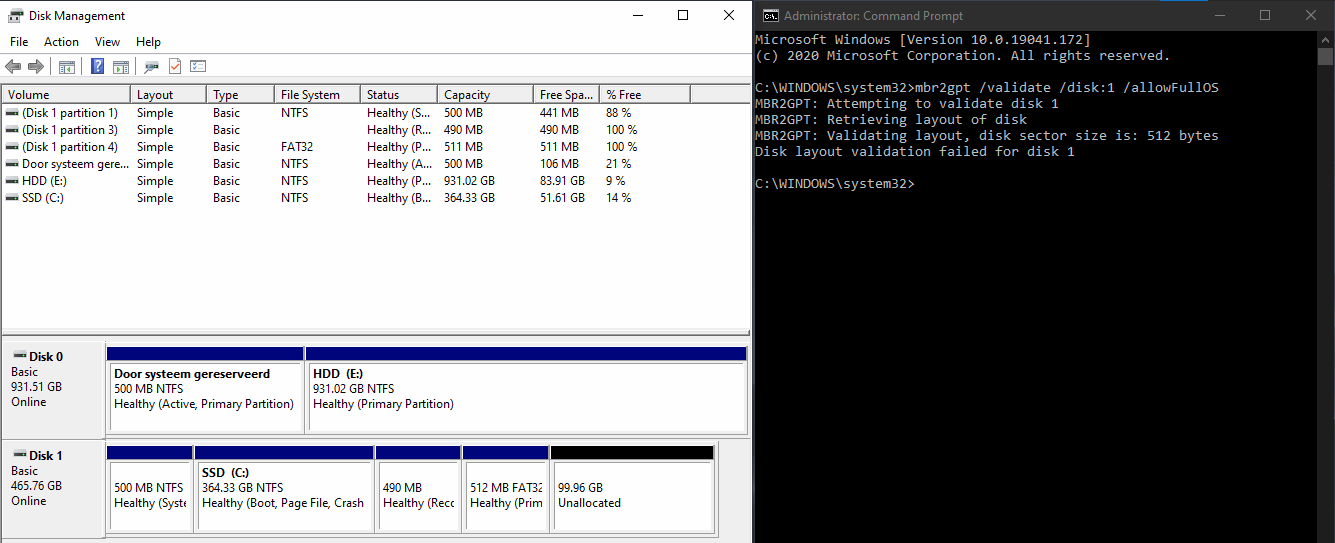This screenshot has height=543, width=1335.
Task: Sort by the Type column header
Action: coord(240,94)
